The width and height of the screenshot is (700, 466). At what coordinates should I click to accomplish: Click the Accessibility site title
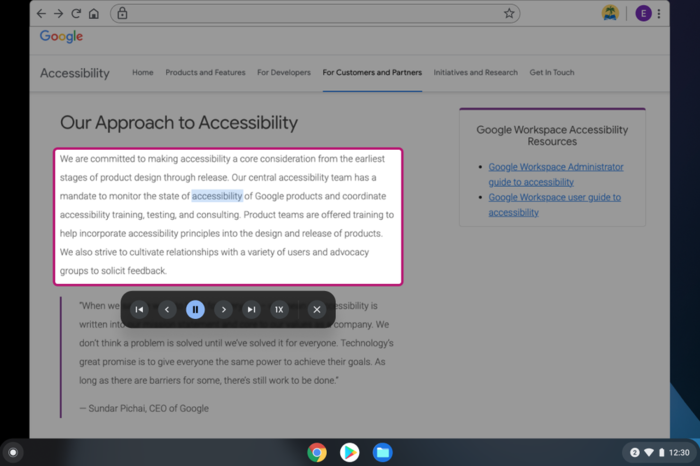[75, 73]
